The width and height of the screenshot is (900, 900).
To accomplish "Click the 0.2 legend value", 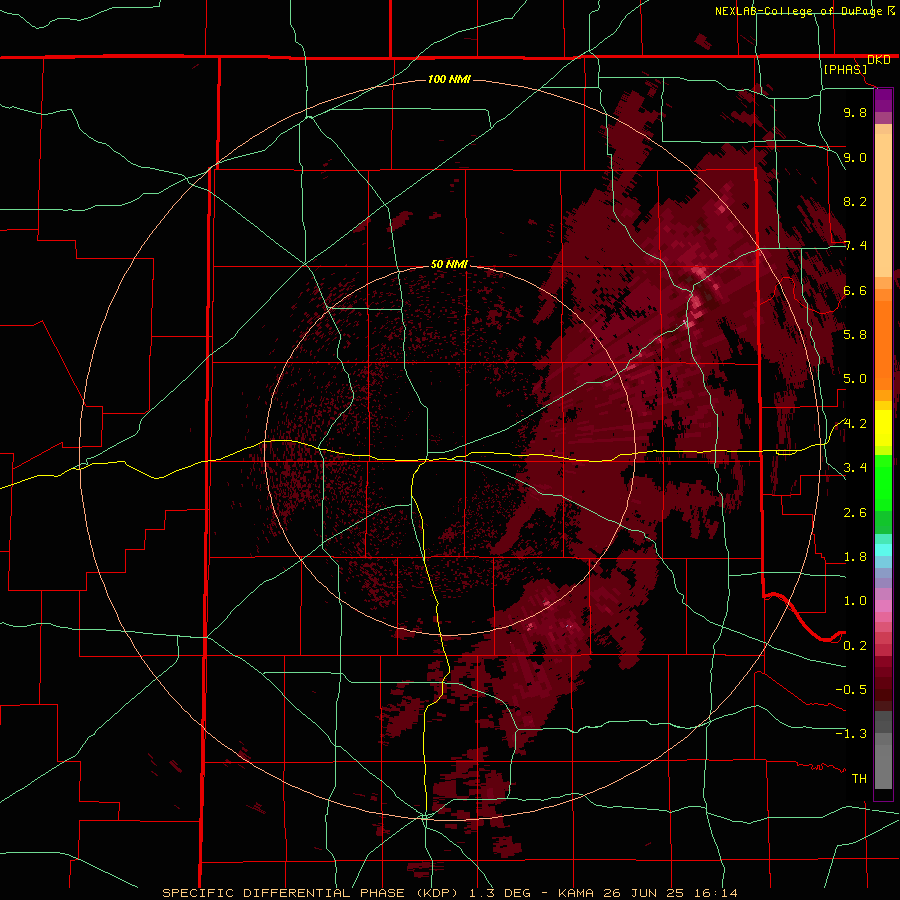I will click(855, 645).
